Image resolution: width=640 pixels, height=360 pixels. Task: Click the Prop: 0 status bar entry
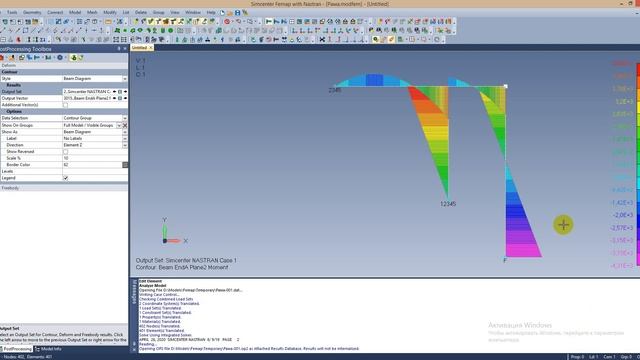[x=577, y=357]
